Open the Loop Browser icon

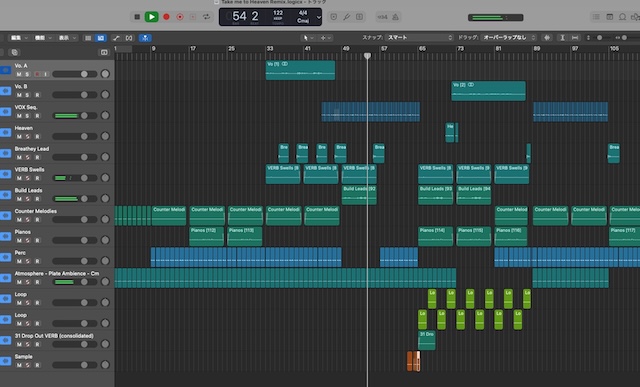(622, 17)
